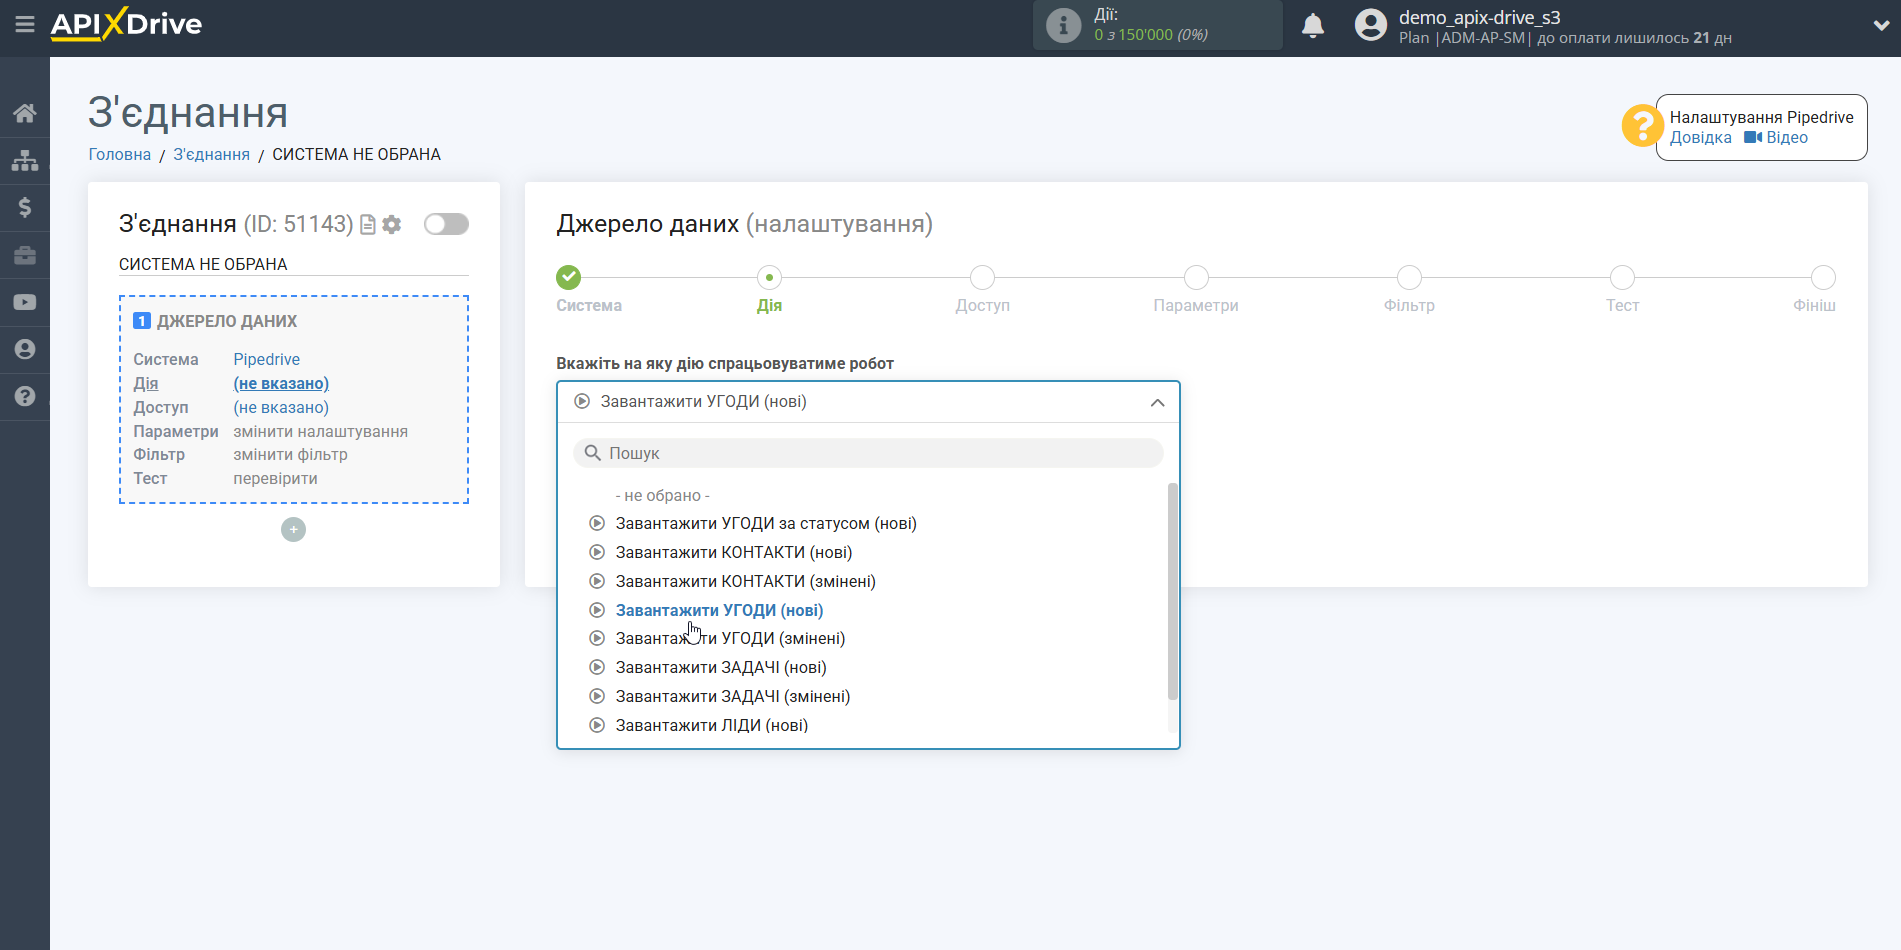Open the hamburger menu icon

pos(25,24)
